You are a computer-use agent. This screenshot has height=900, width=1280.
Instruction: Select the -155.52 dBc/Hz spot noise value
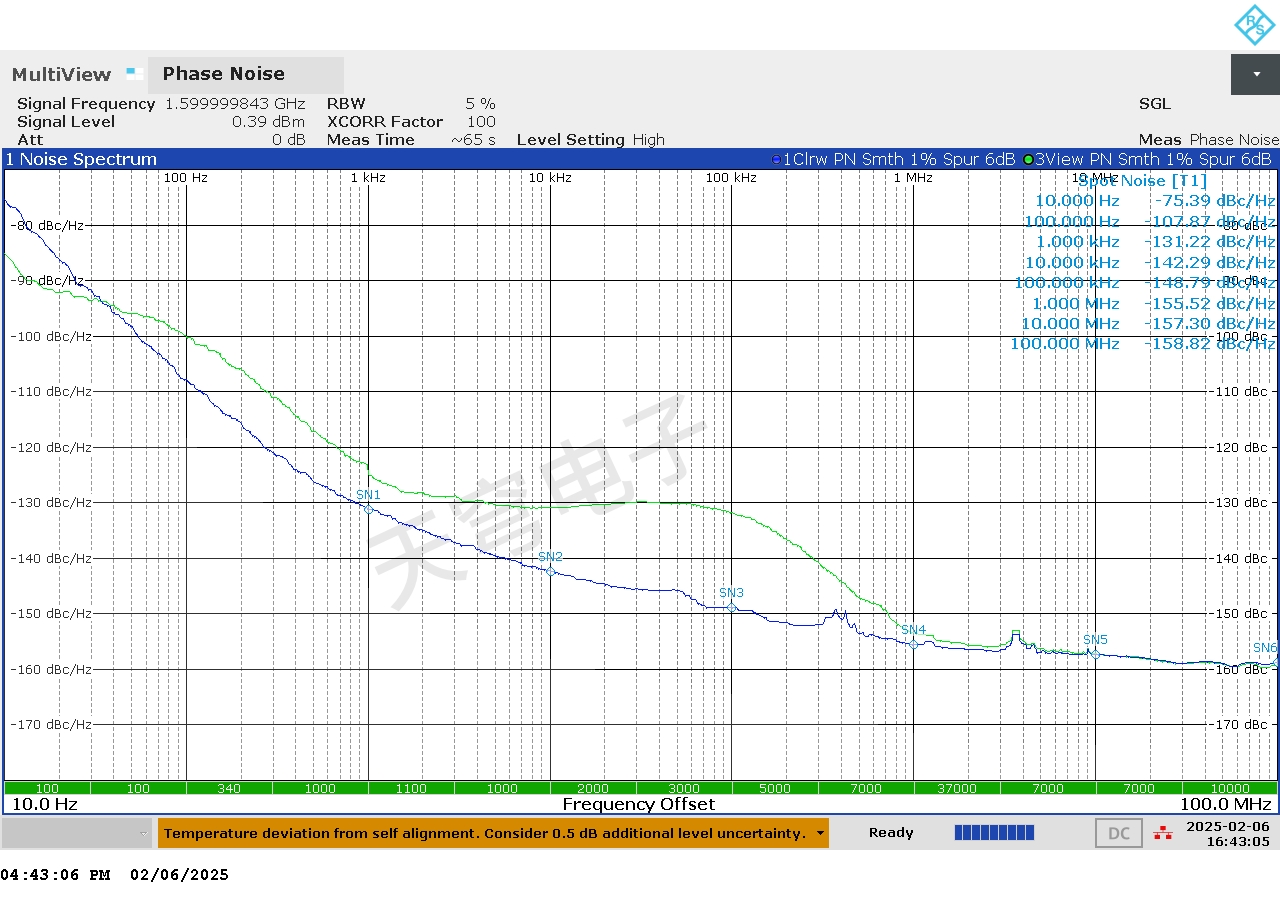[1210, 303]
